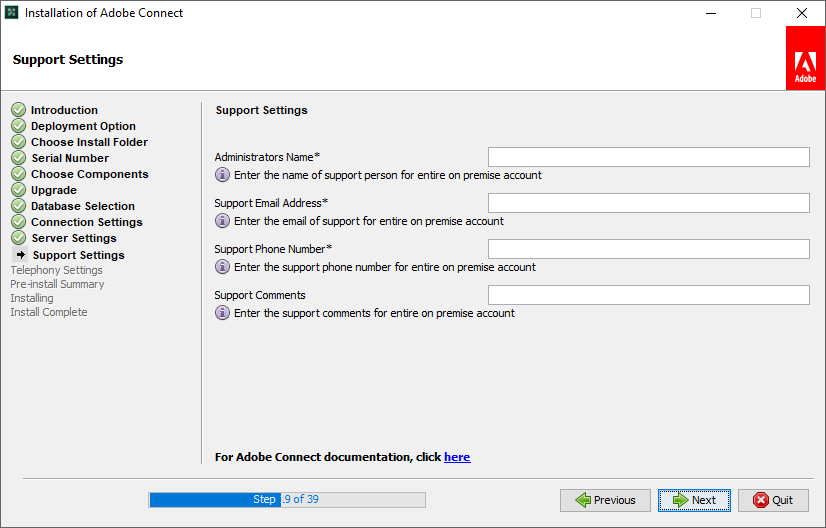Select the Choose Install Folder step label
Viewport: 826px width, 528px height.
click(x=89, y=142)
